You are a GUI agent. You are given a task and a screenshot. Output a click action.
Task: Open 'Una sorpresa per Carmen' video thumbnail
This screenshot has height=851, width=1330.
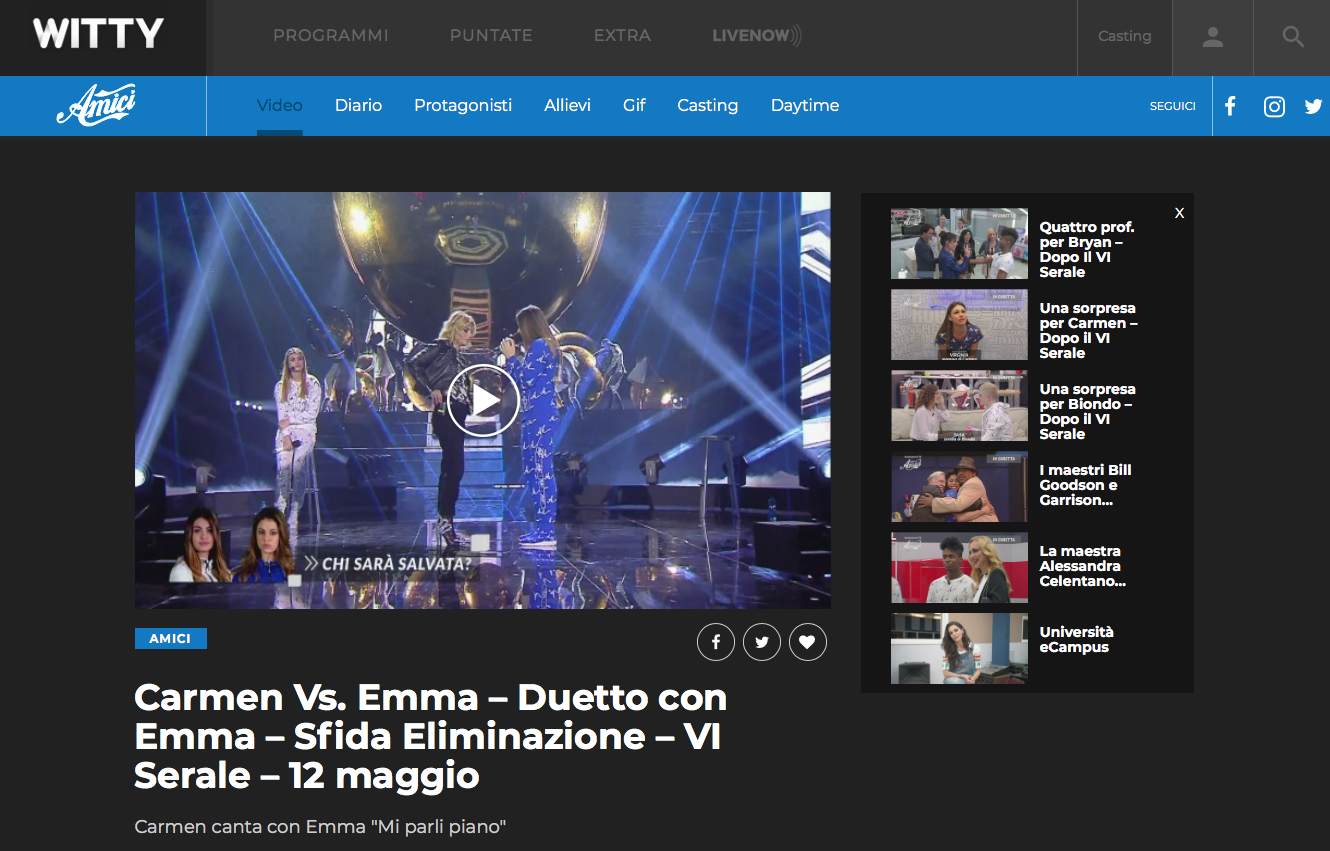[x=958, y=324]
